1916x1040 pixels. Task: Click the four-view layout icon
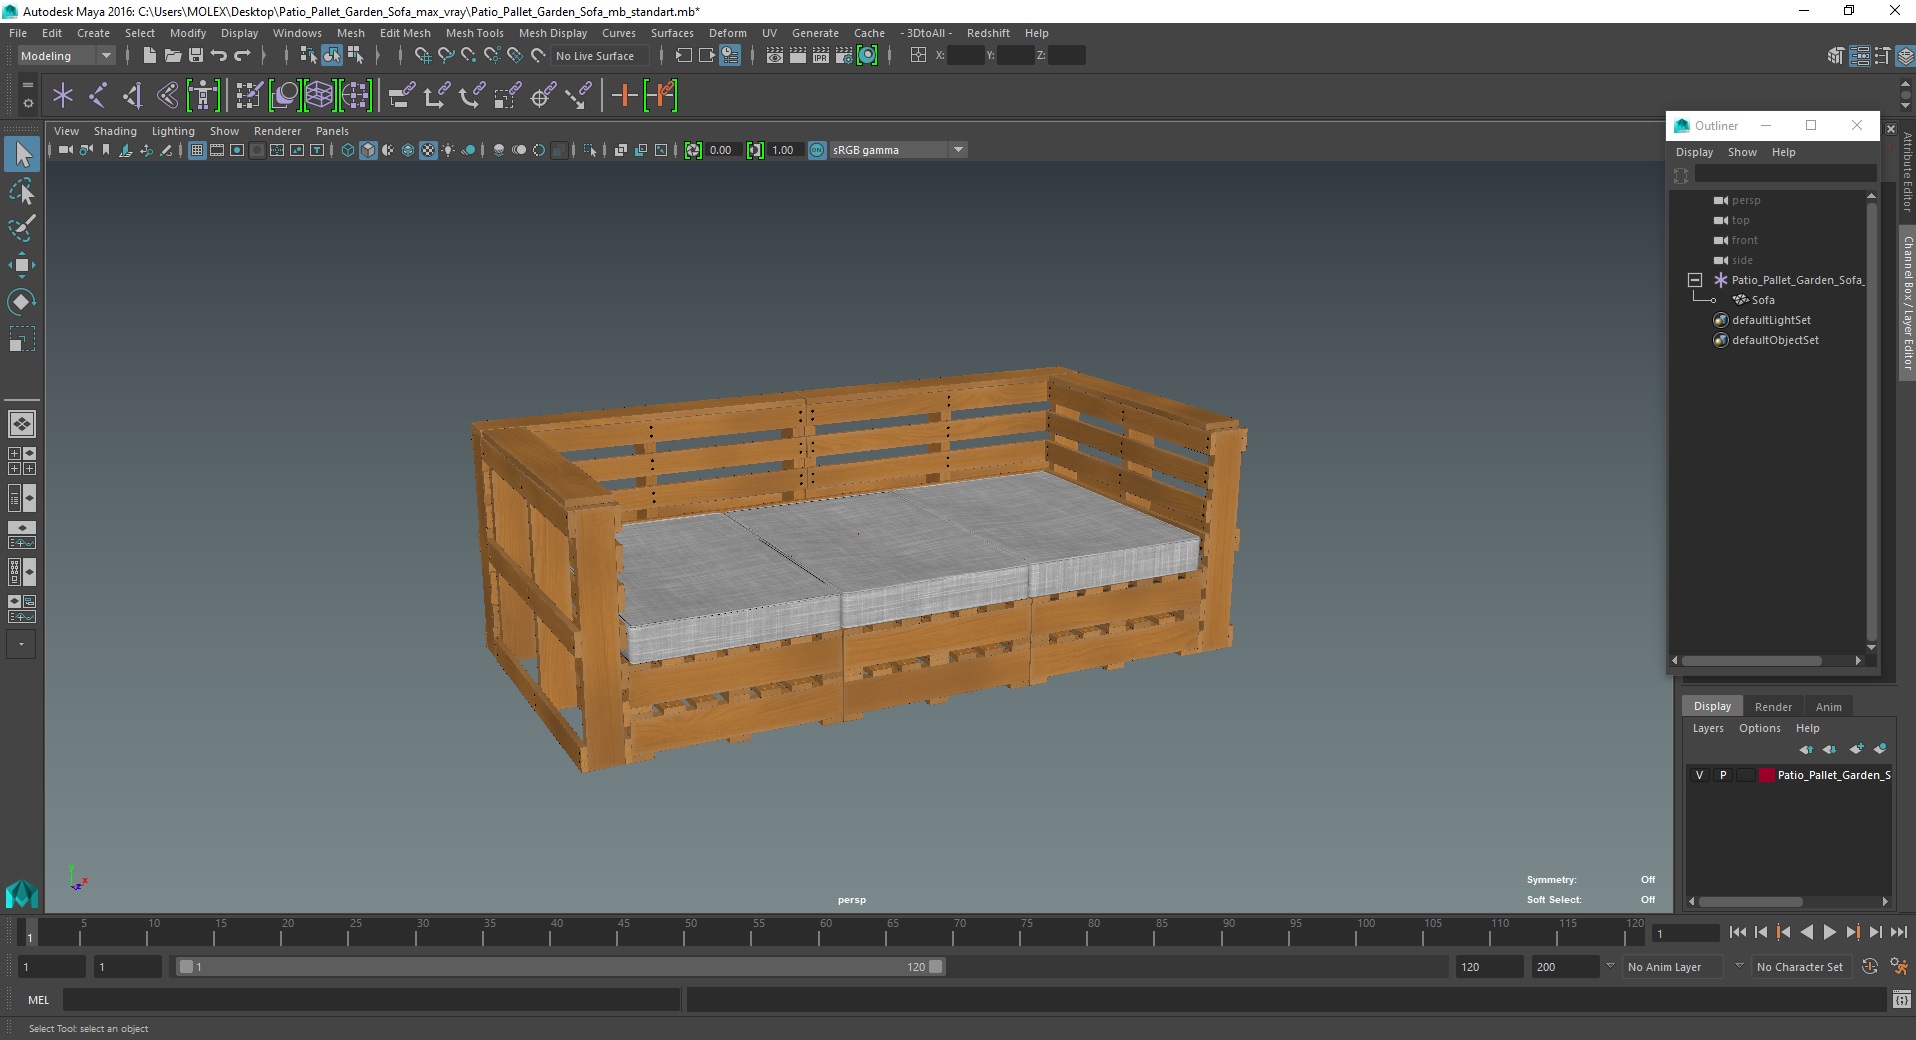[x=22, y=461]
